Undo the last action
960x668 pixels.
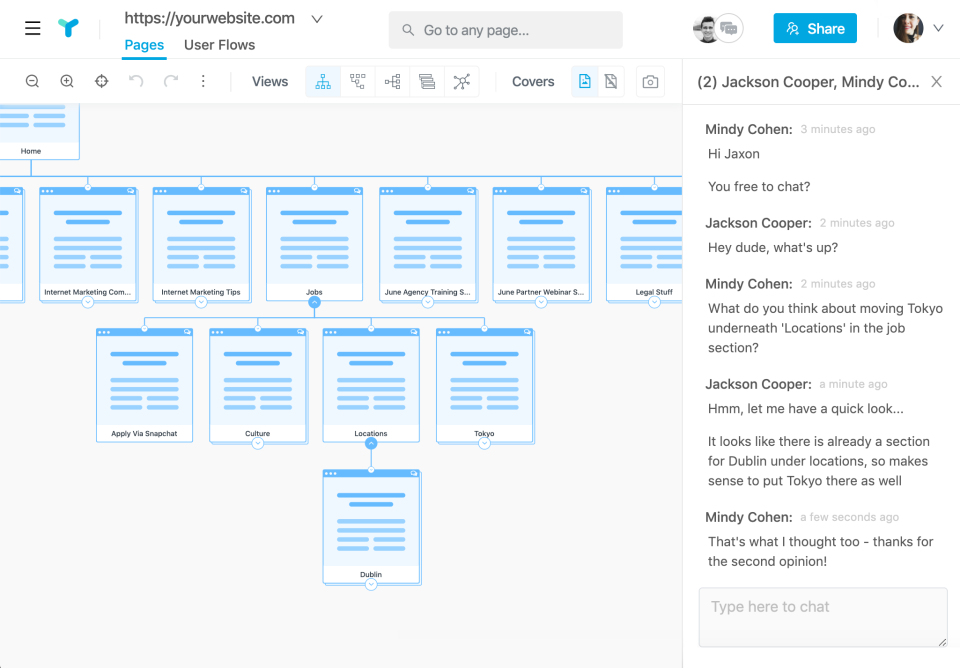click(136, 81)
